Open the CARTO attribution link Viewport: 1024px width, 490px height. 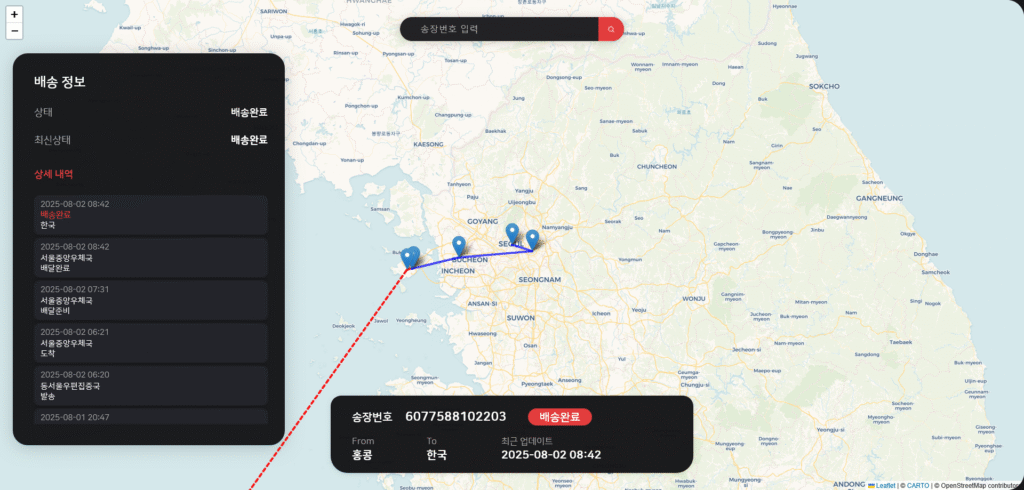click(x=918, y=485)
